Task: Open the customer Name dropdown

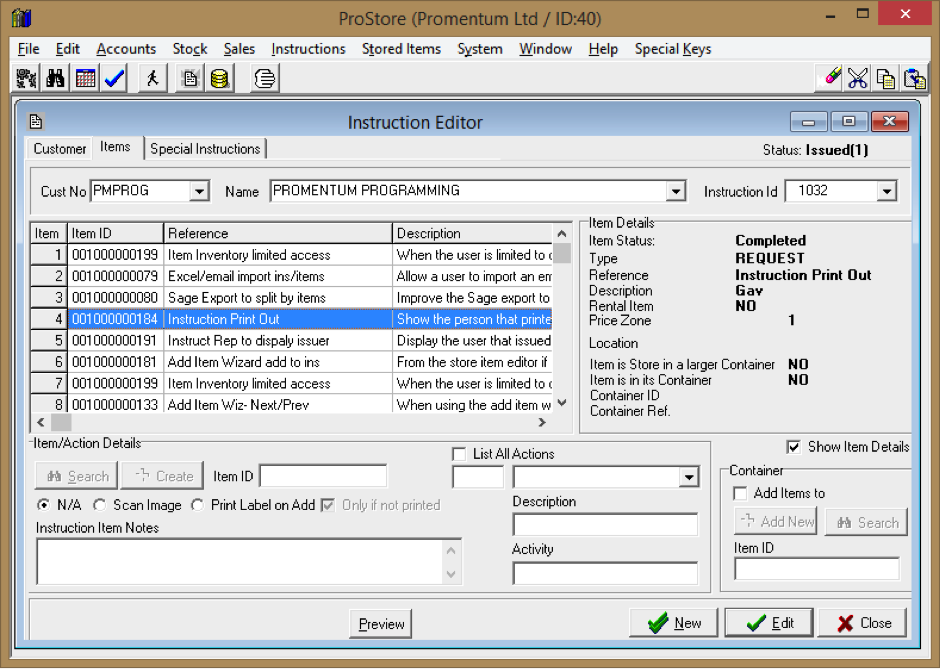Action: 676,191
